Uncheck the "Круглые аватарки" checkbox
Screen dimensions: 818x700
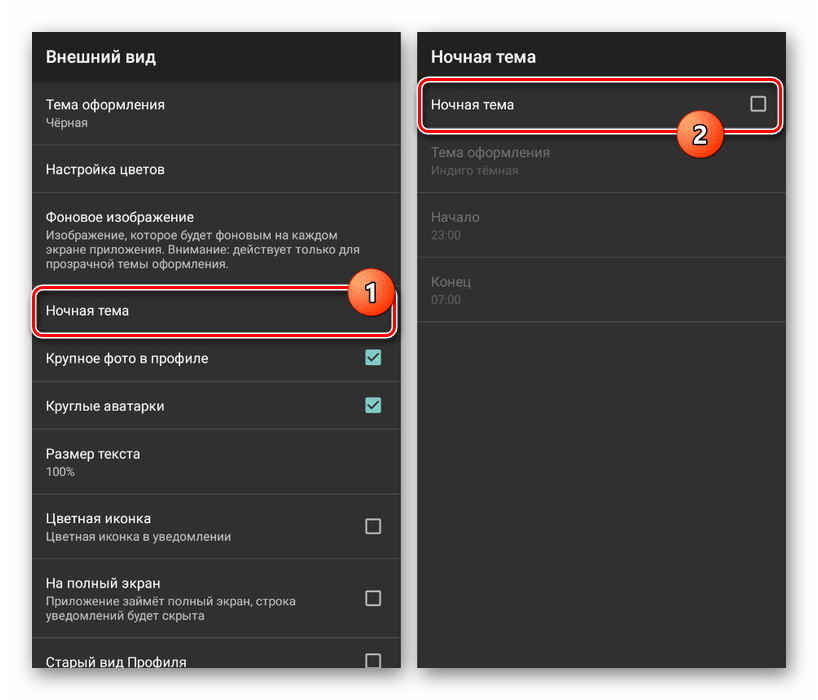click(373, 406)
